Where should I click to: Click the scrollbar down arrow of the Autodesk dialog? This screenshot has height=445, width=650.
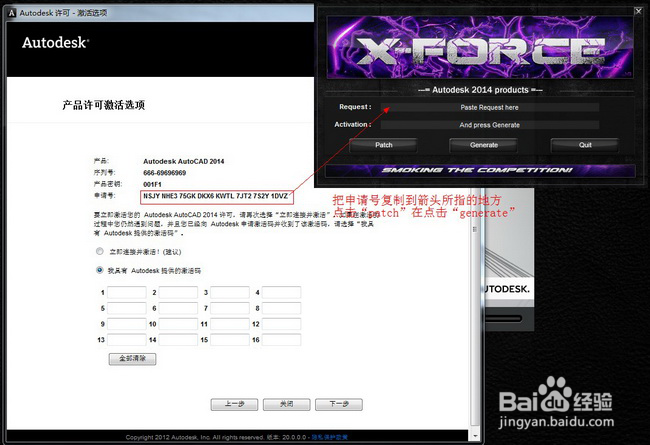point(475,436)
